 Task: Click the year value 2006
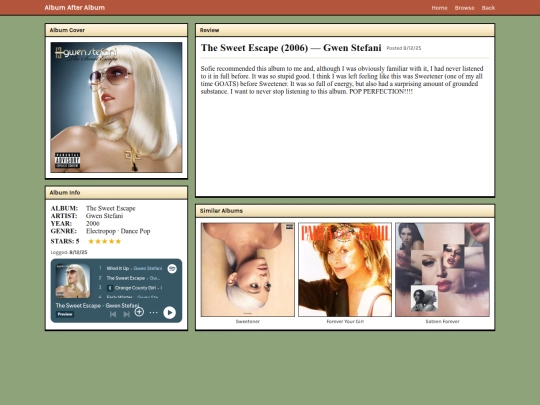tap(93, 224)
